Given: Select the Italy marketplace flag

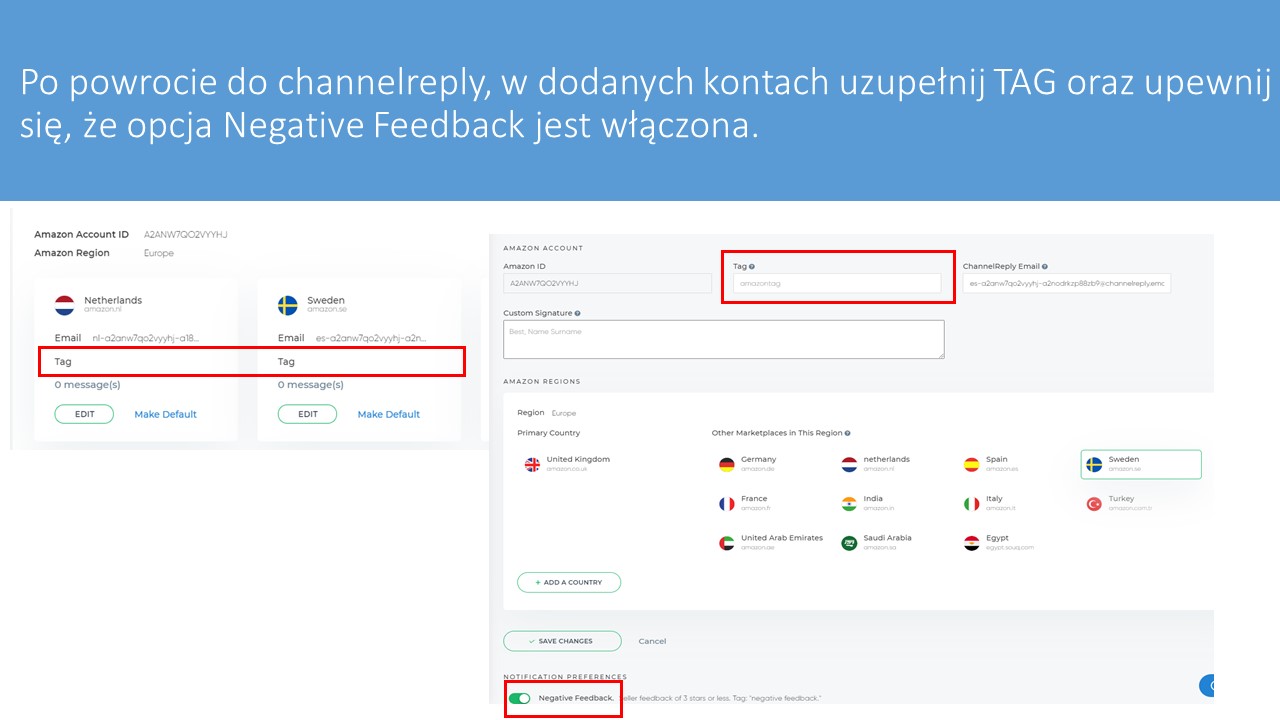Looking at the screenshot, I should [x=971, y=504].
